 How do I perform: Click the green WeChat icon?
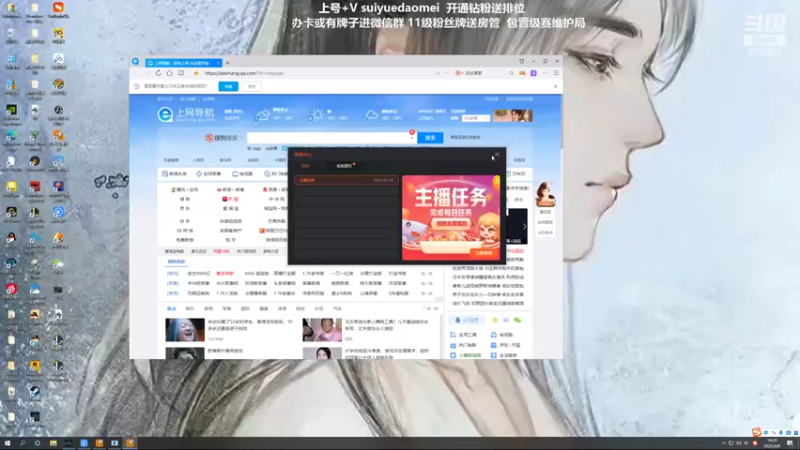coord(517,320)
